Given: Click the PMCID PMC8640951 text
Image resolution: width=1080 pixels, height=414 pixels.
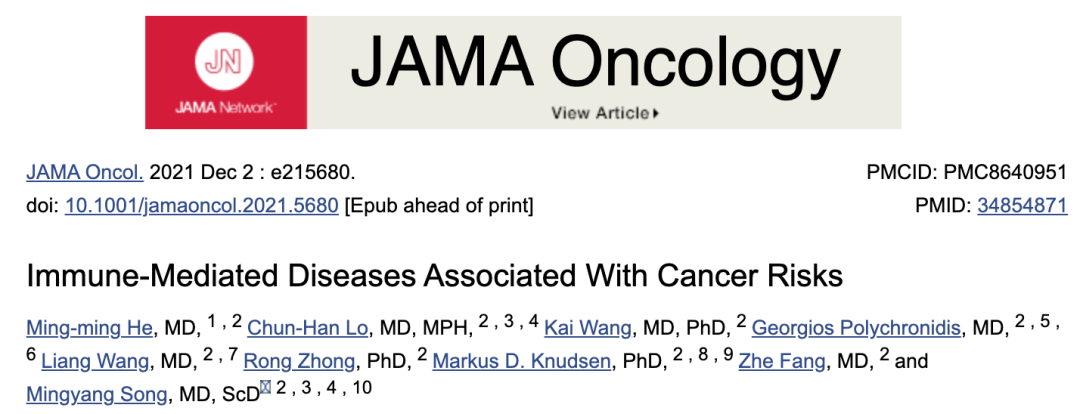Looking at the screenshot, I should point(967,172).
